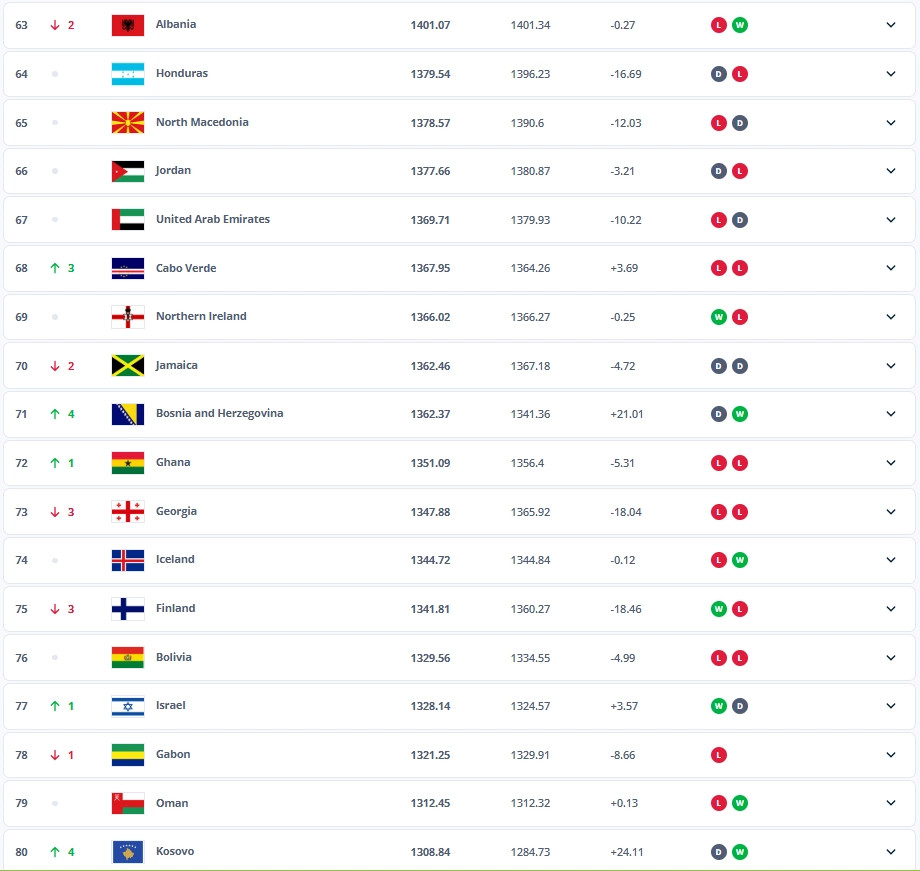The height and width of the screenshot is (871, 920).
Task: Click the green W badge in Albania's row
Action: point(739,25)
